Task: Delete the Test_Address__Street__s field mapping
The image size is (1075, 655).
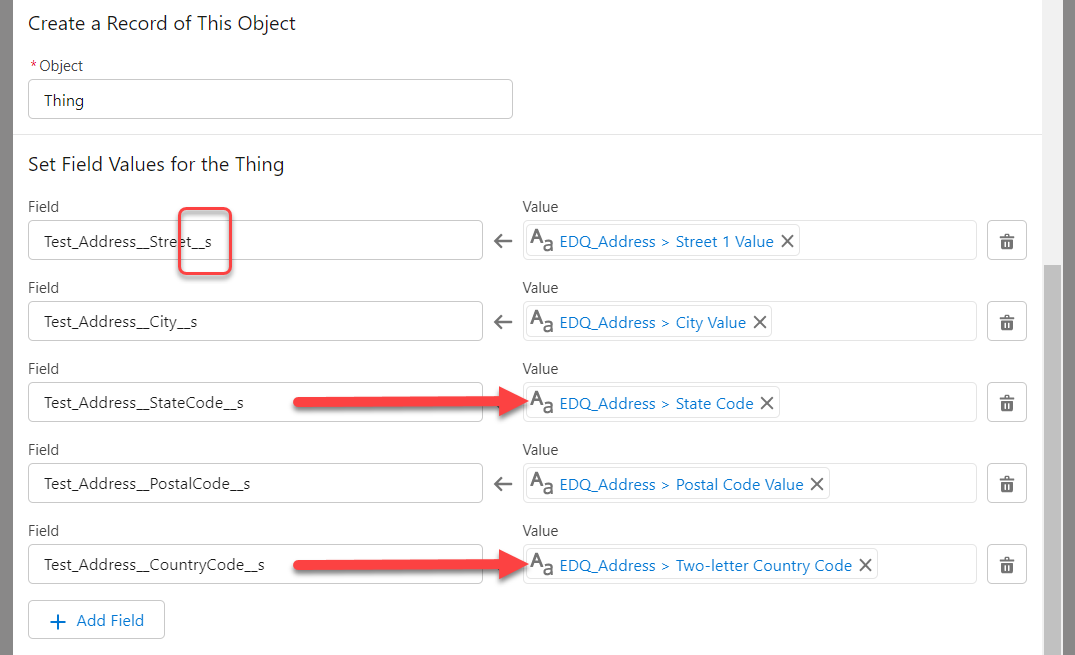Action: click(1006, 240)
